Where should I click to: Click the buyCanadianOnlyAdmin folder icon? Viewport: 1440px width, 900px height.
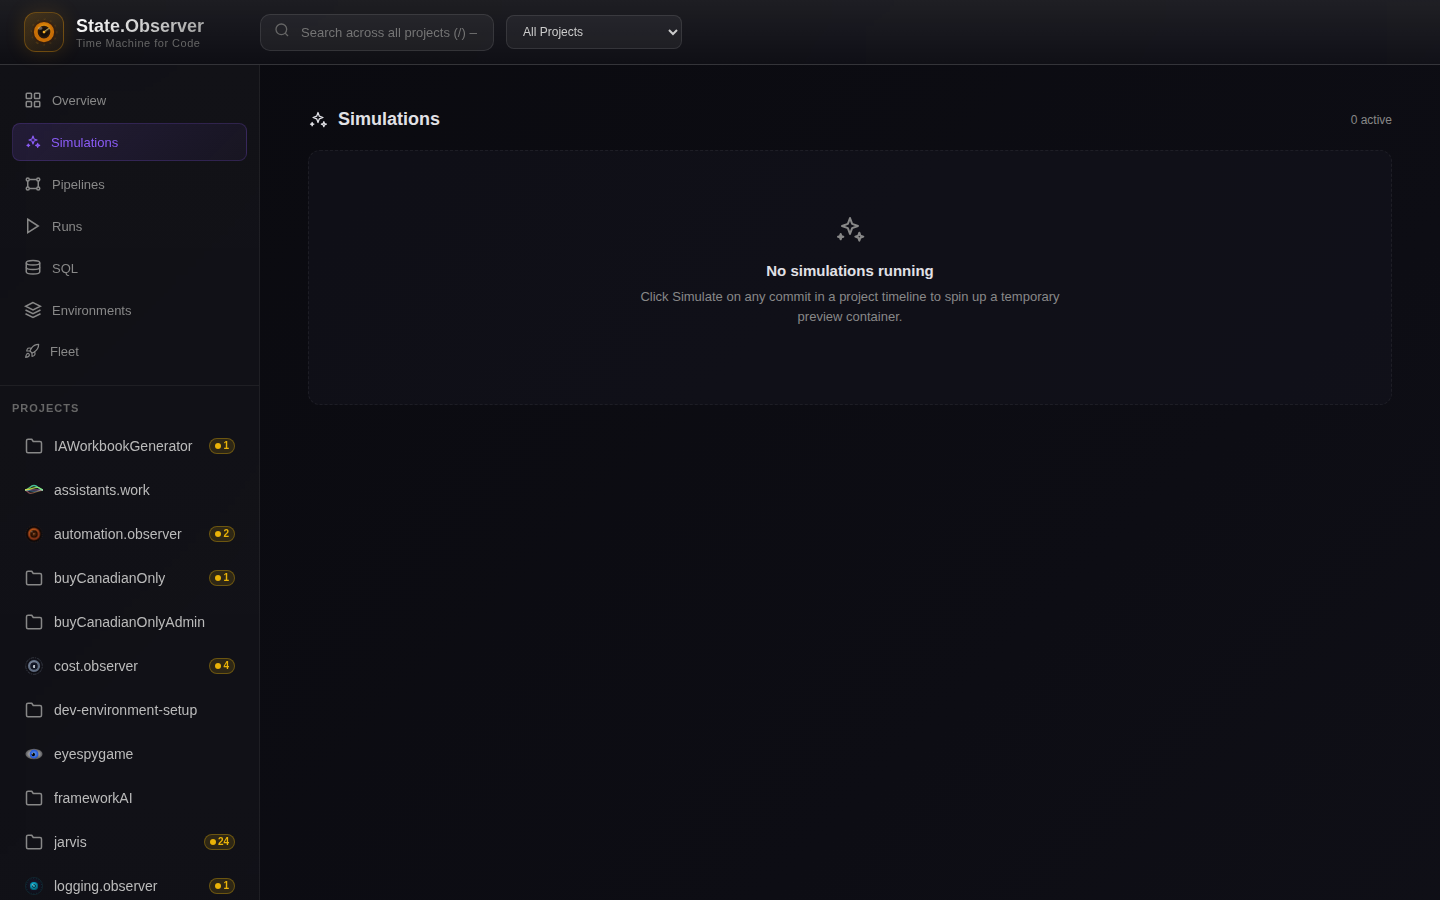click(x=34, y=622)
